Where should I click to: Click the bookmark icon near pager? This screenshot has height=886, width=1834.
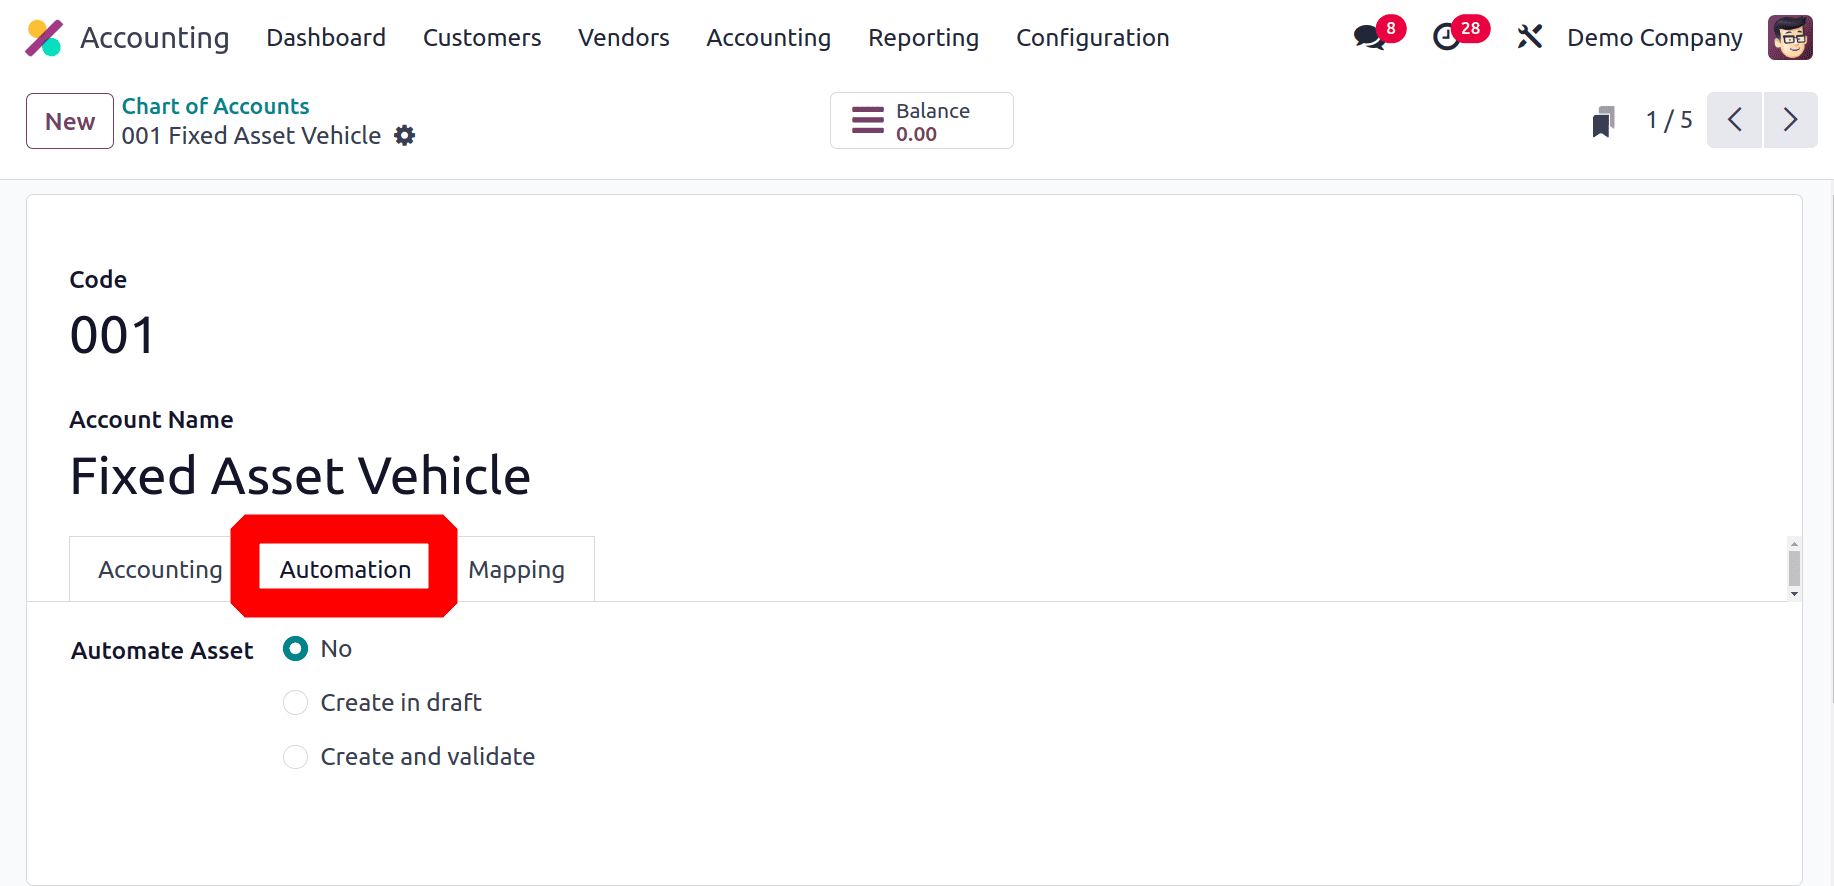tap(1603, 121)
